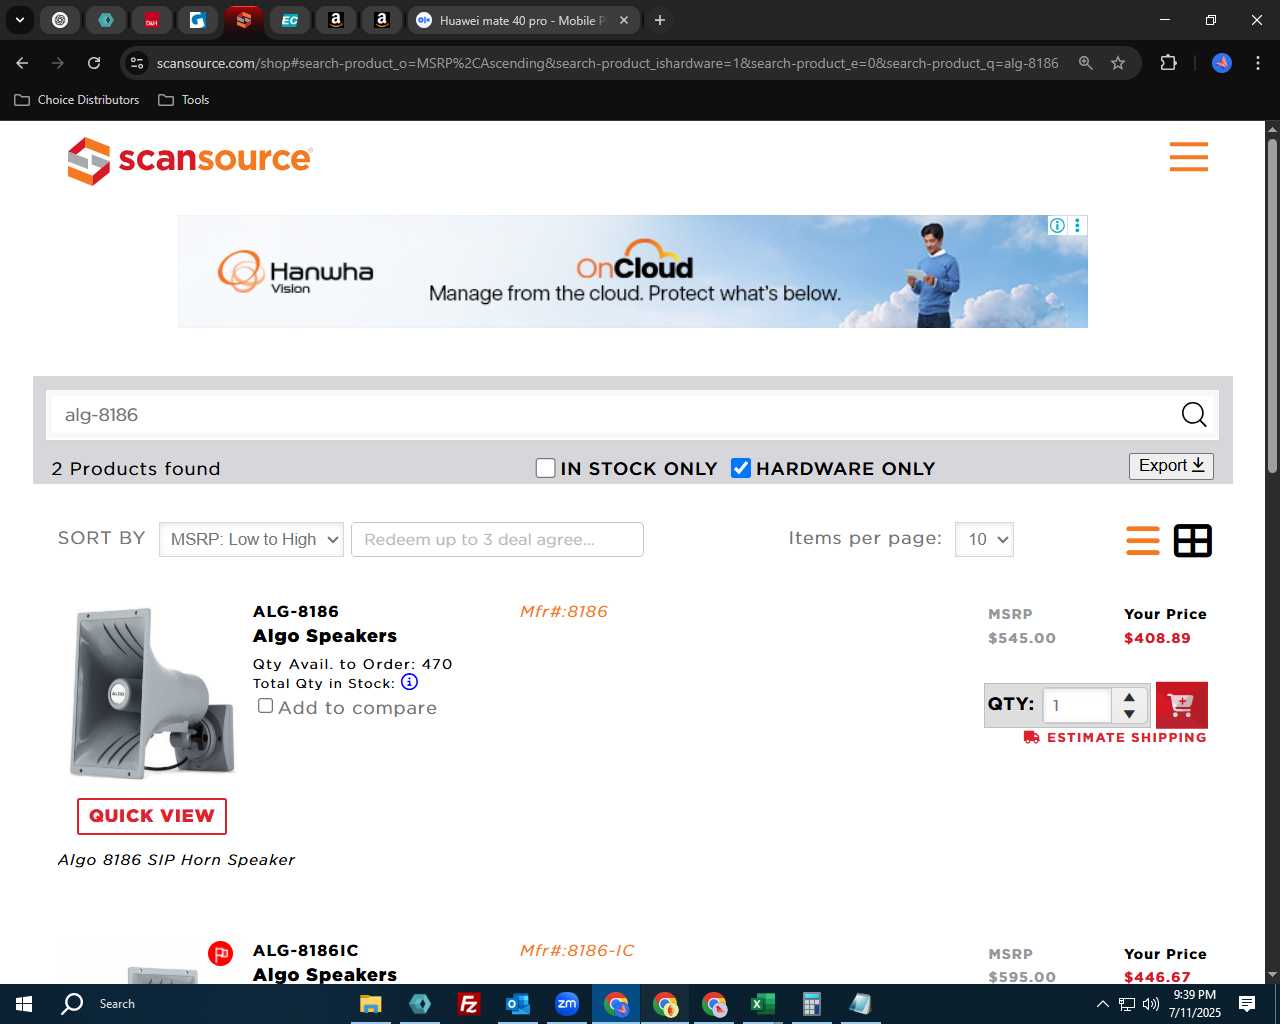Open Zoom from the taskbar

click(567, 1004)
